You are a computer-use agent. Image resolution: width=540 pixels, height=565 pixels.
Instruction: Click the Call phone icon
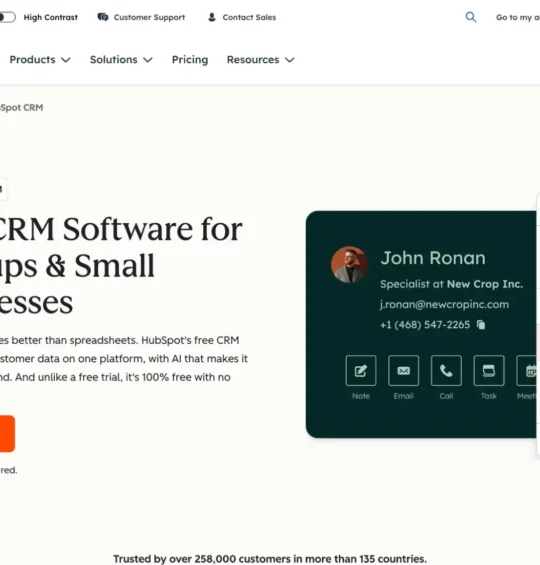click(x=446, y=370)
